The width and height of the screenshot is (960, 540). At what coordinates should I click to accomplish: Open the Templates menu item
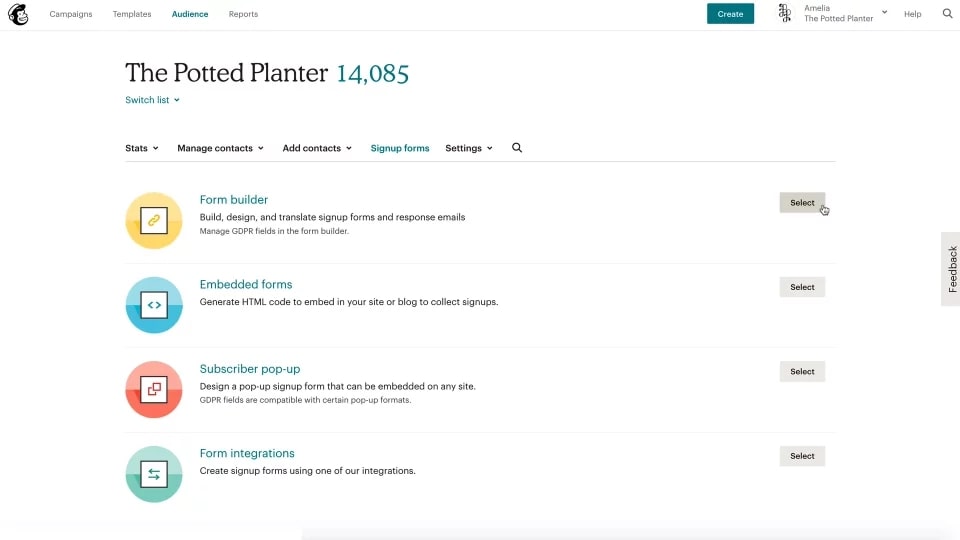(x=132, y=14)
